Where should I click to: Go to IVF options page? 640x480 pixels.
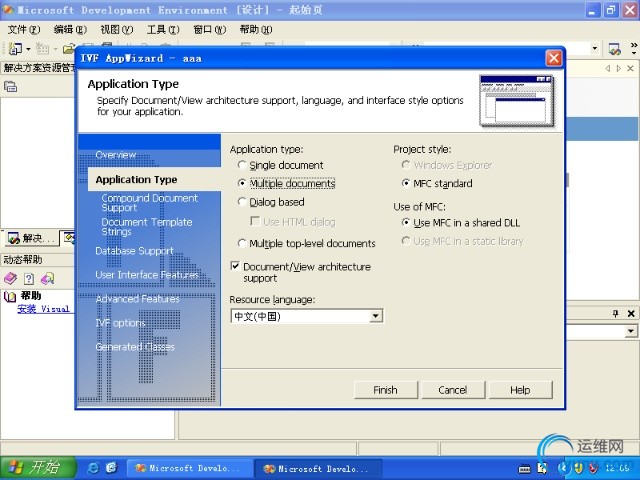pos(120,323)
